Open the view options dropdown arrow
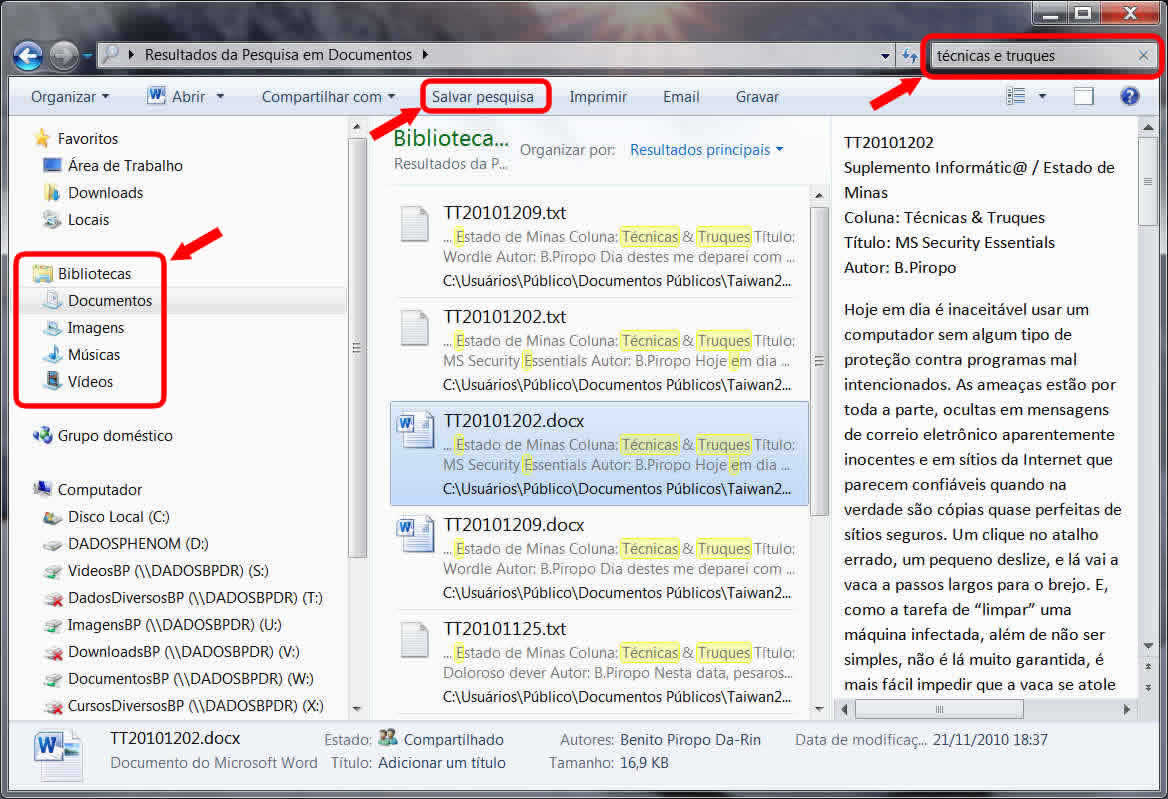Screen dimensions: 1168x799 pyautogui.click(x=1042, y=97)
